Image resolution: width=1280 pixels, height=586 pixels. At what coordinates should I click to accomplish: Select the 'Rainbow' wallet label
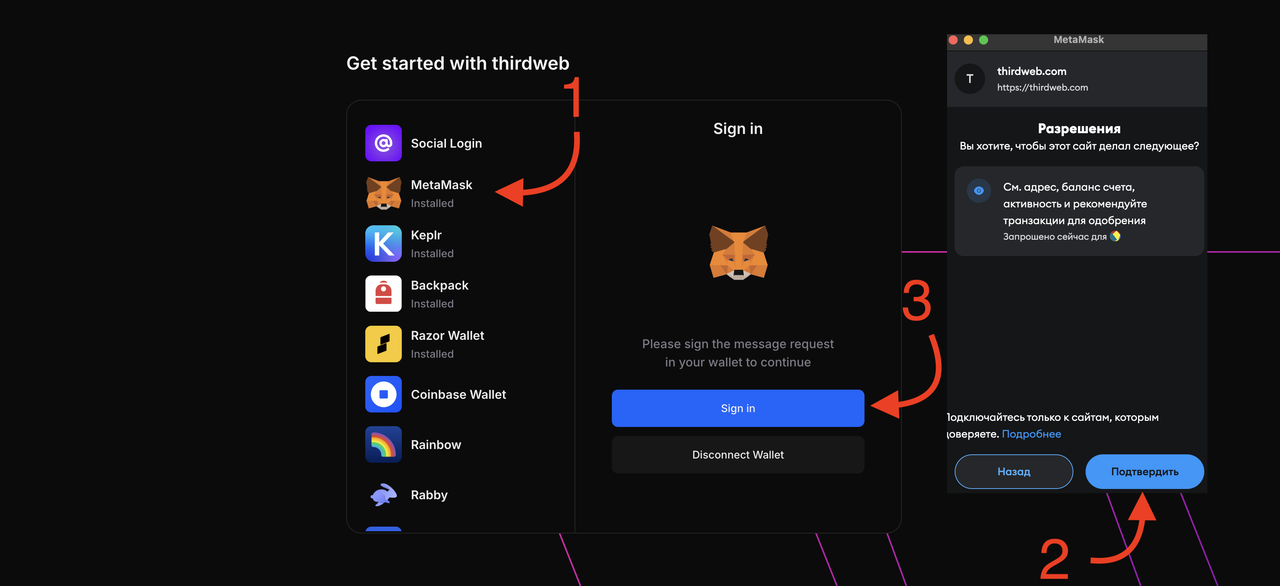pos(436,444)
